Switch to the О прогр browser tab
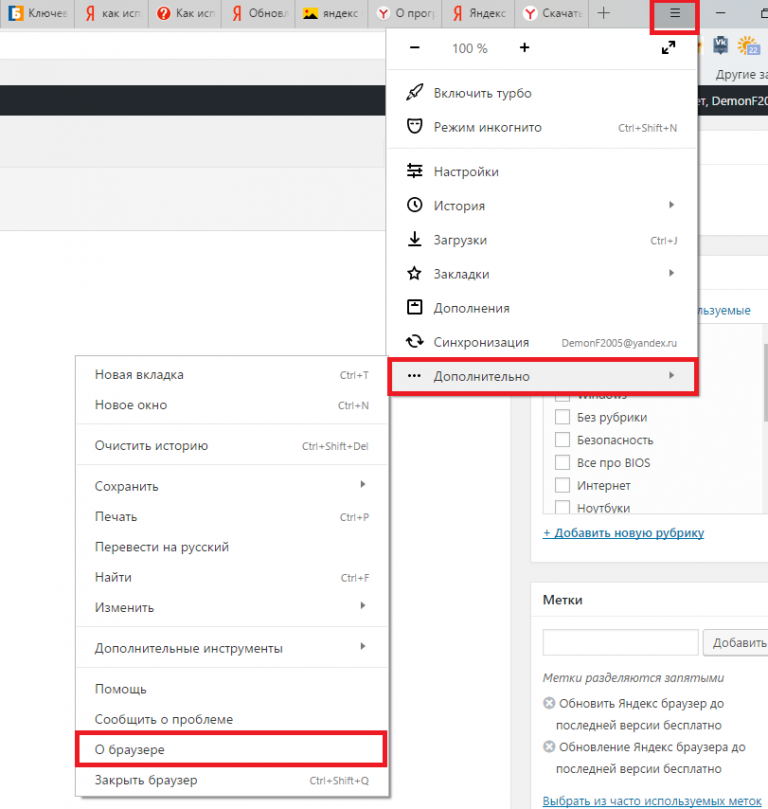Screen dimensions: 768x809 click(x=405, y=13)
